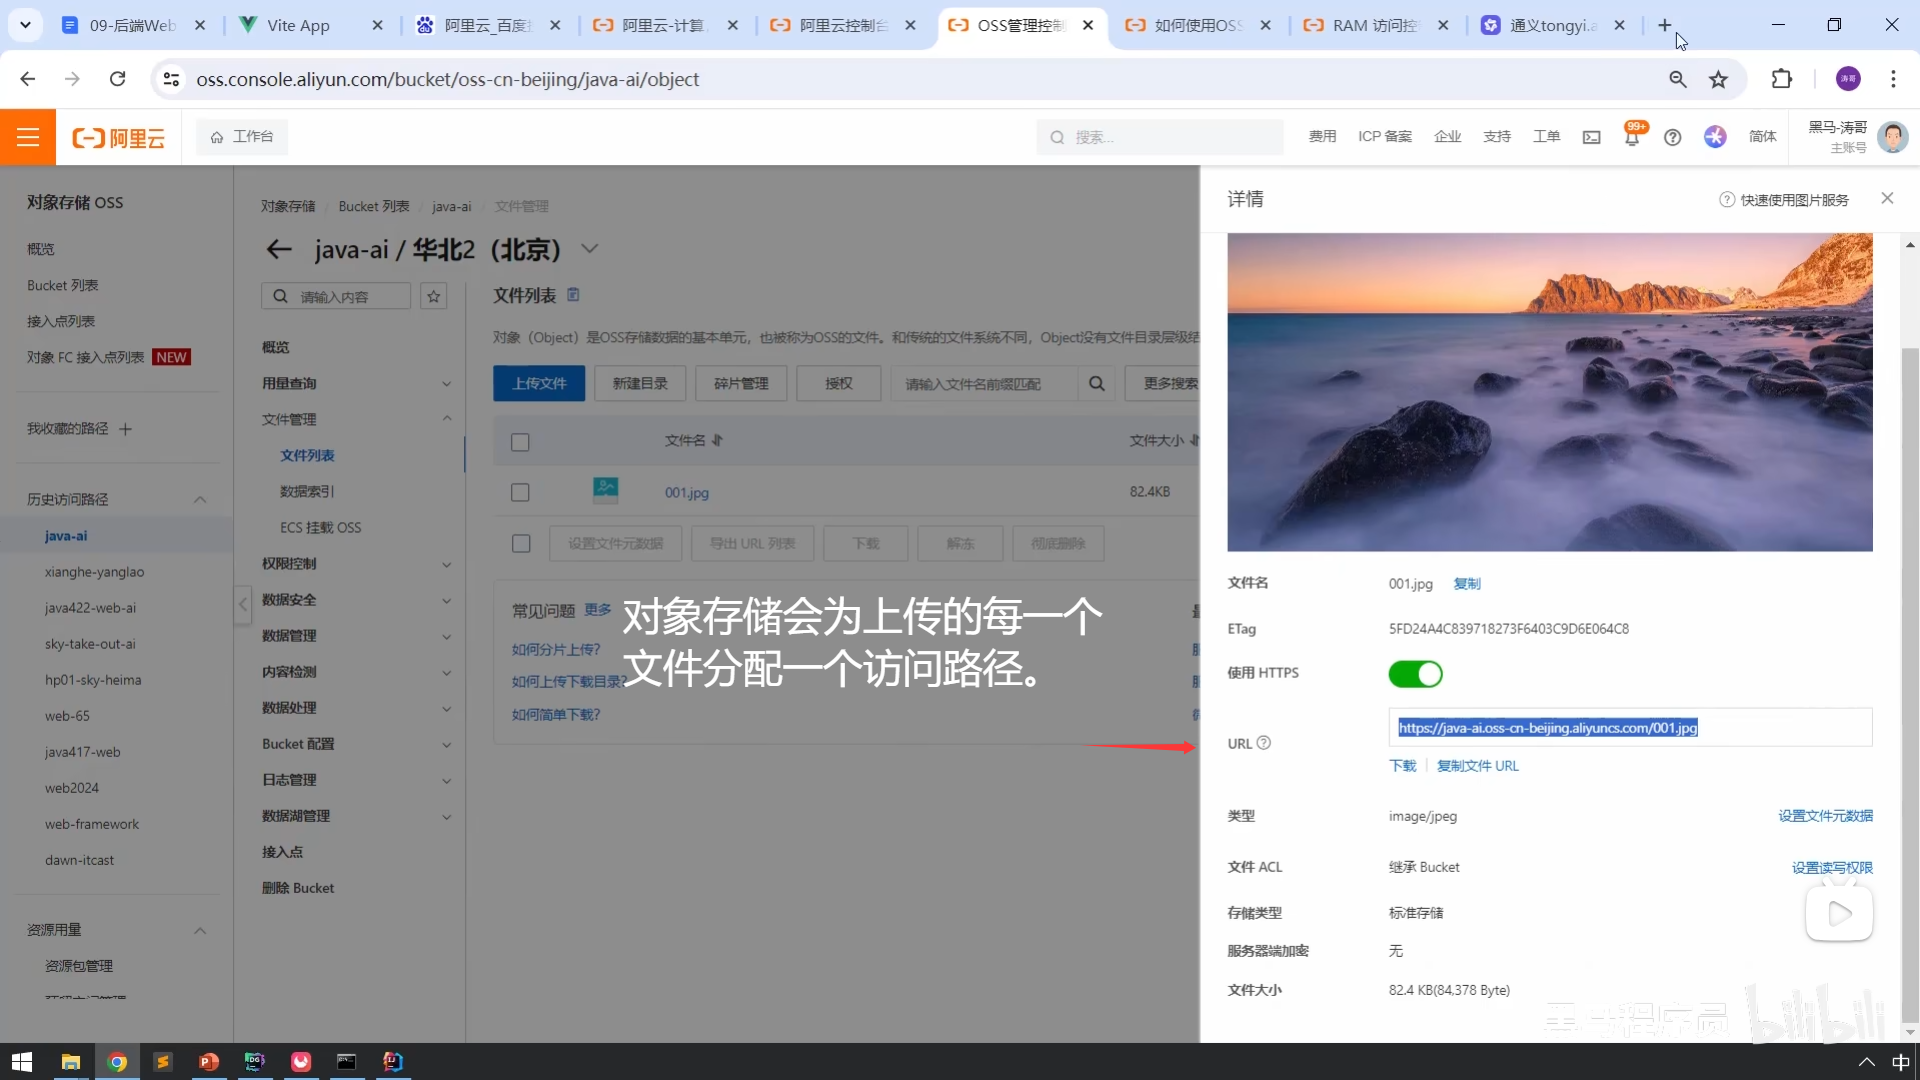The image size is (1920, 1080).
Task: Open the Aliyun hamburger menu icon
Action: pos(28,137)
